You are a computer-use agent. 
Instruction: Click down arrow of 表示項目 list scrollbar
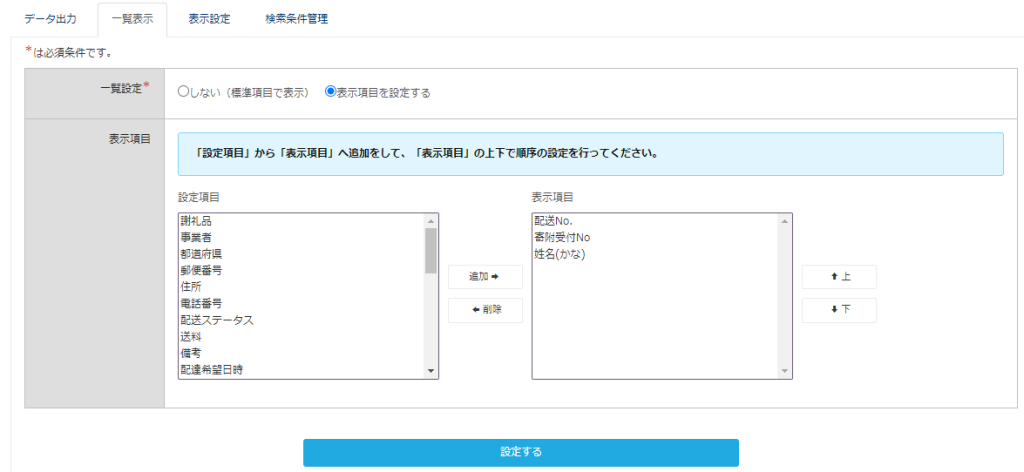[785, 371]
